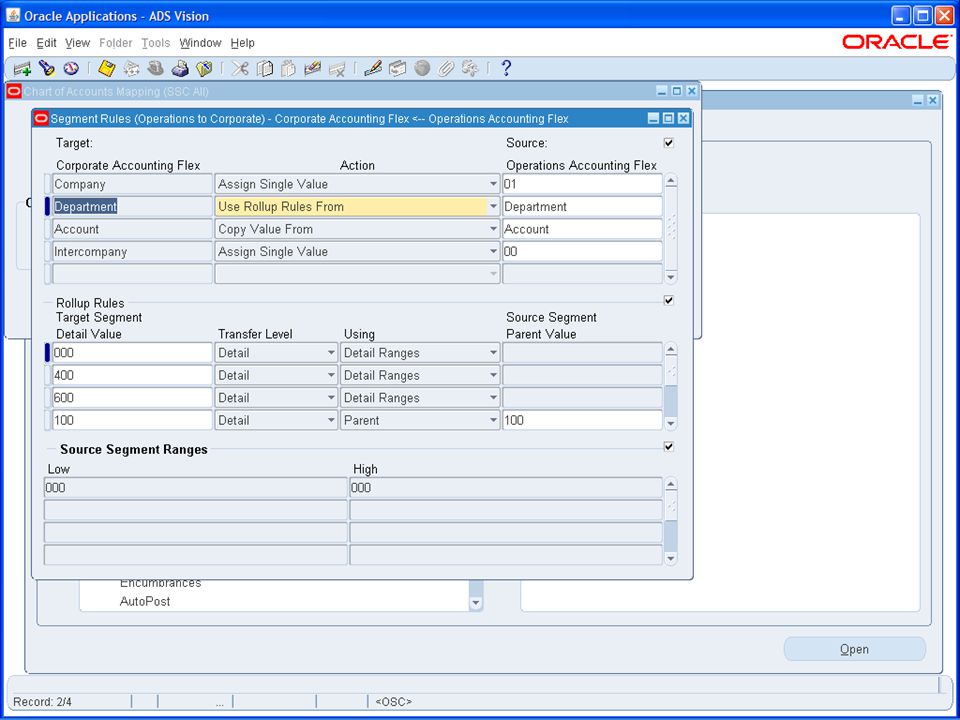Toggle the Source section checkbox

tap(669, 143)
